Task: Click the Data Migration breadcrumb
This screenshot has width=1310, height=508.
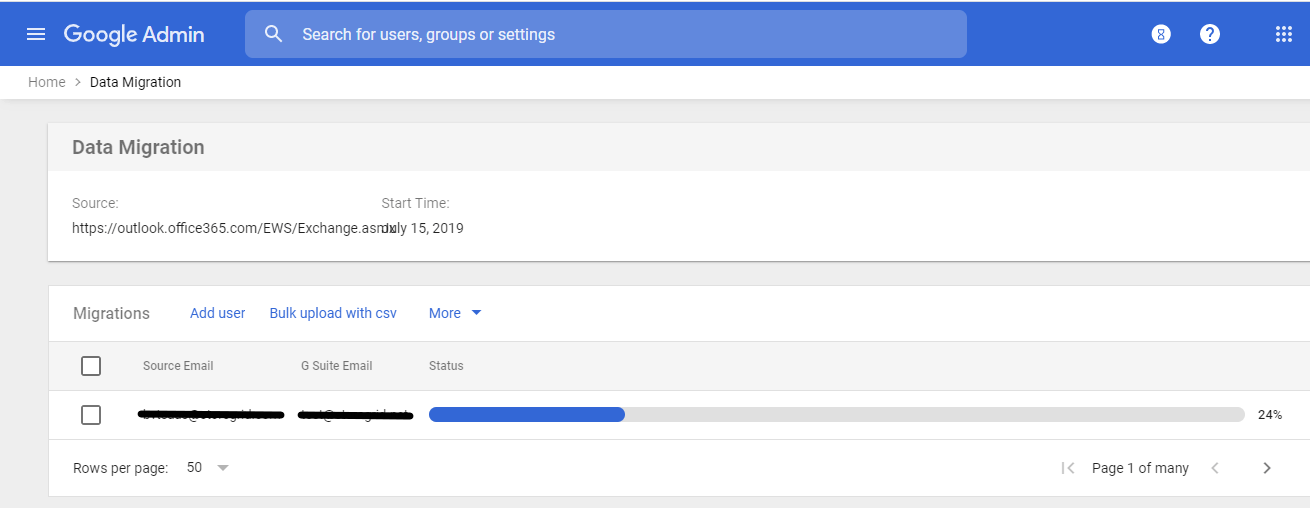Action: click(136, 82)
